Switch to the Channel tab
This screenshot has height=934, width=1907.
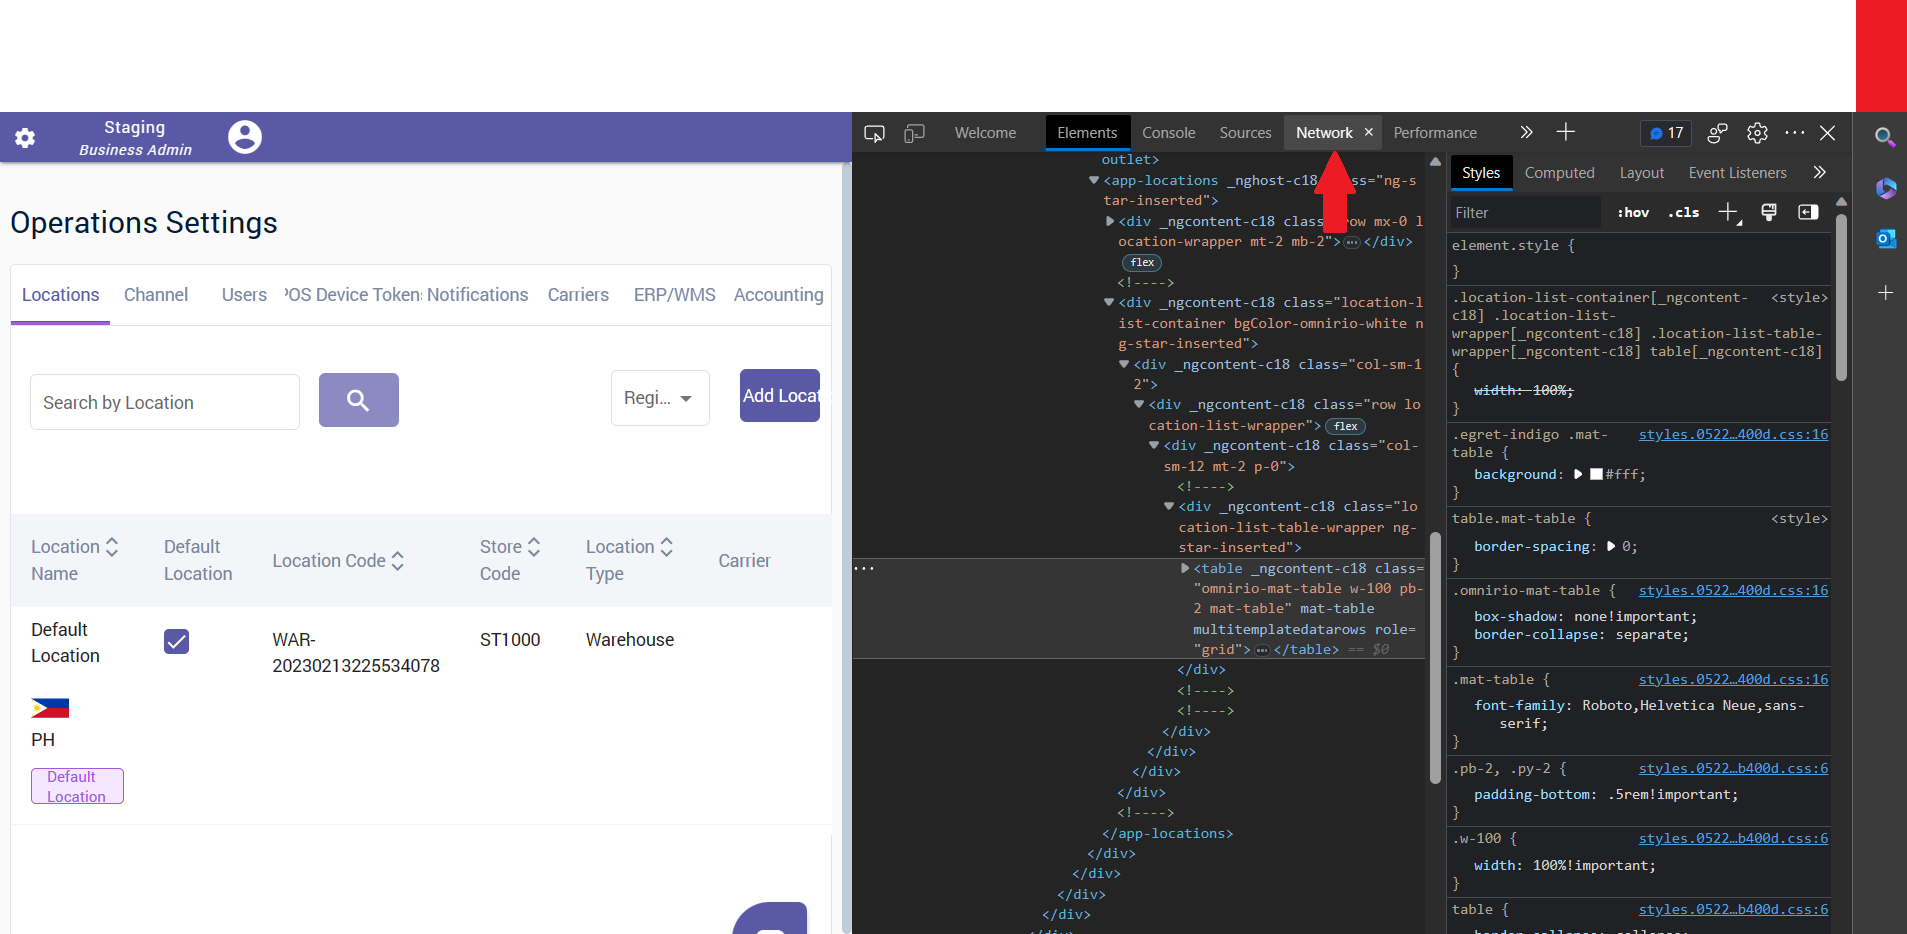pos(156,295)
